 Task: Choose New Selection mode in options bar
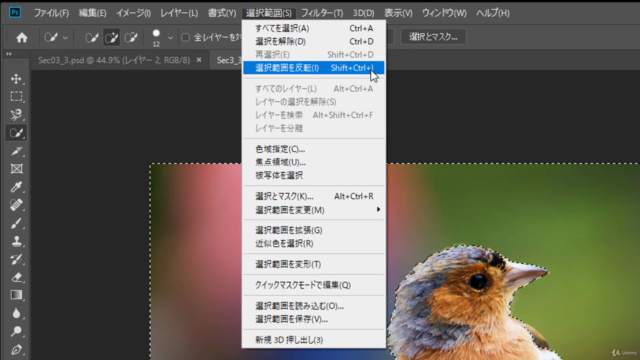(92, 38)
